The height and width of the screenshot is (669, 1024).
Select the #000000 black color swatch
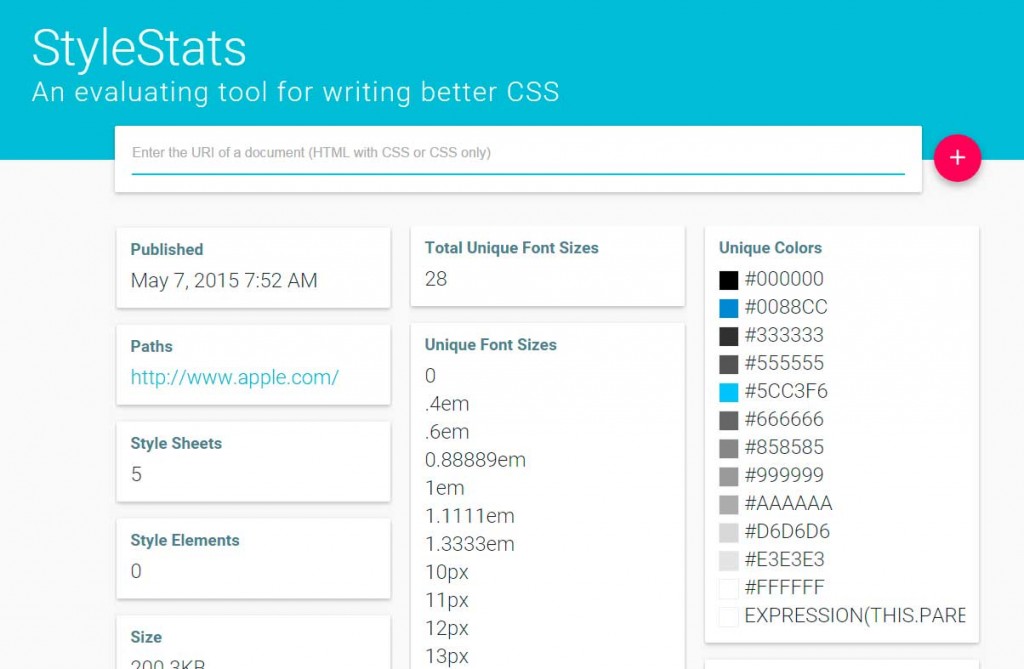point(729,280)
